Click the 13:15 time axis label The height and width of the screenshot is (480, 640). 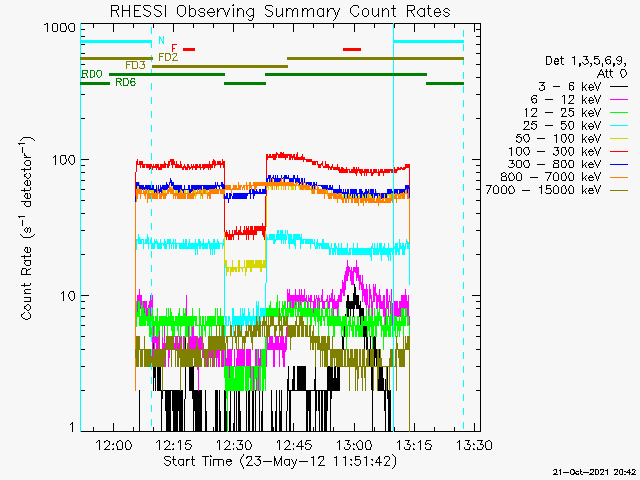tap(414, 445)
